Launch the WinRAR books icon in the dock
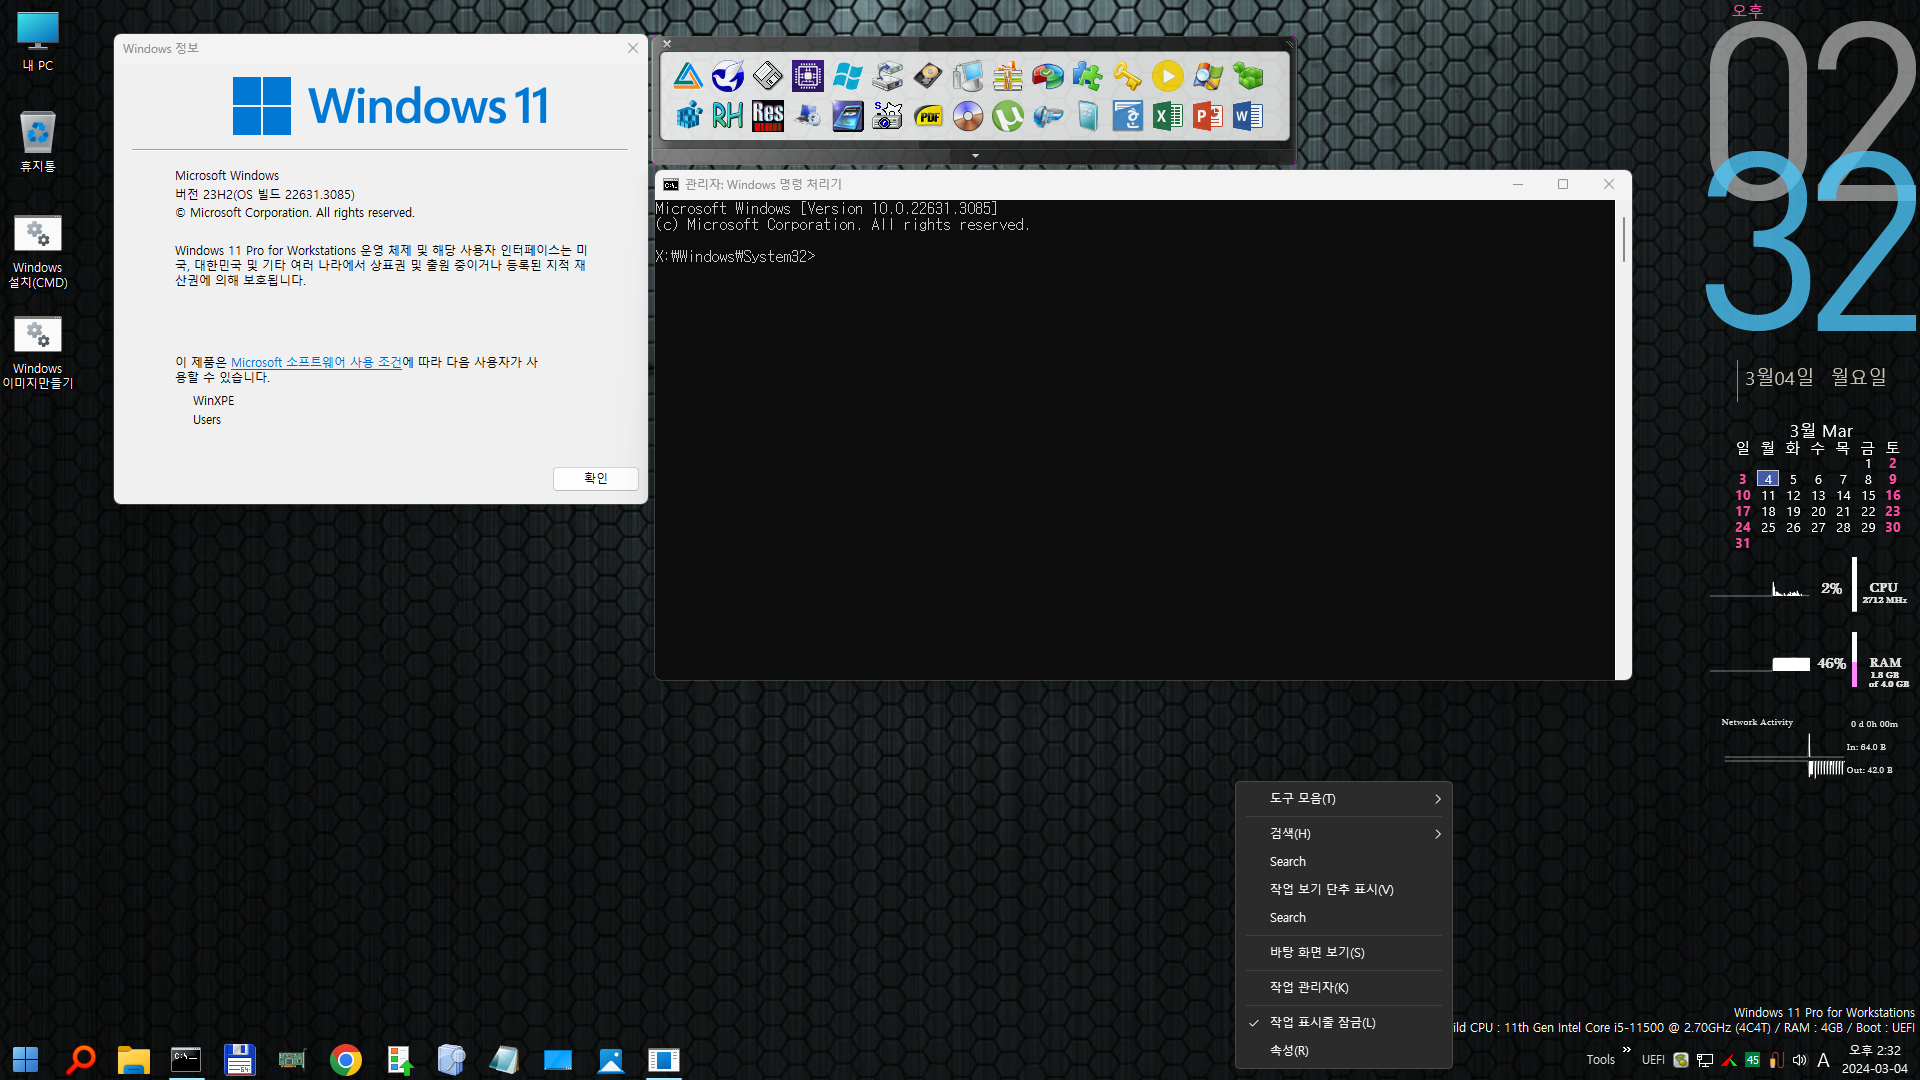1920x1080 pixels. [x=1007, y=76]
